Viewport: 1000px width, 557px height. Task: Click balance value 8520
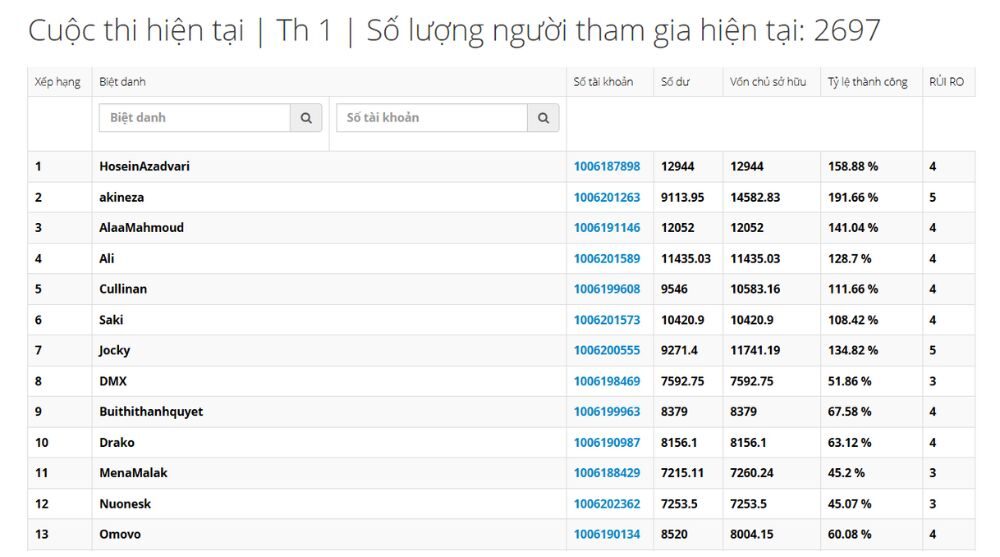point(674,534)
